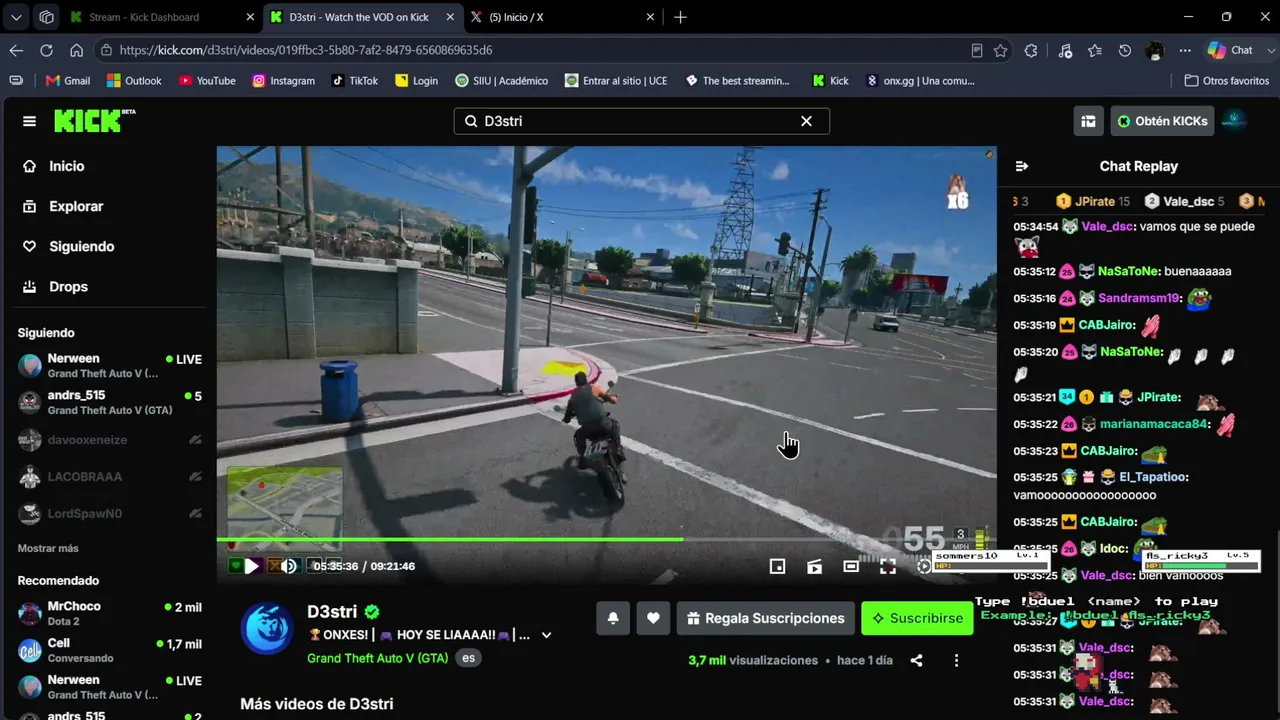The height and width of the screenshot is (720, 1280).
Task: Click the search box containing D3stri
Action: click(x=641, y=121)
